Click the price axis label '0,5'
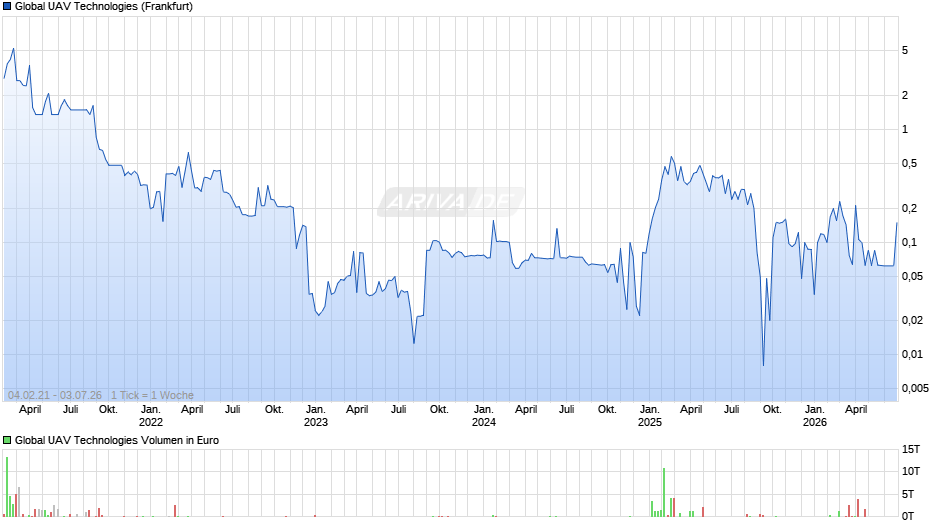 point(909,164)
